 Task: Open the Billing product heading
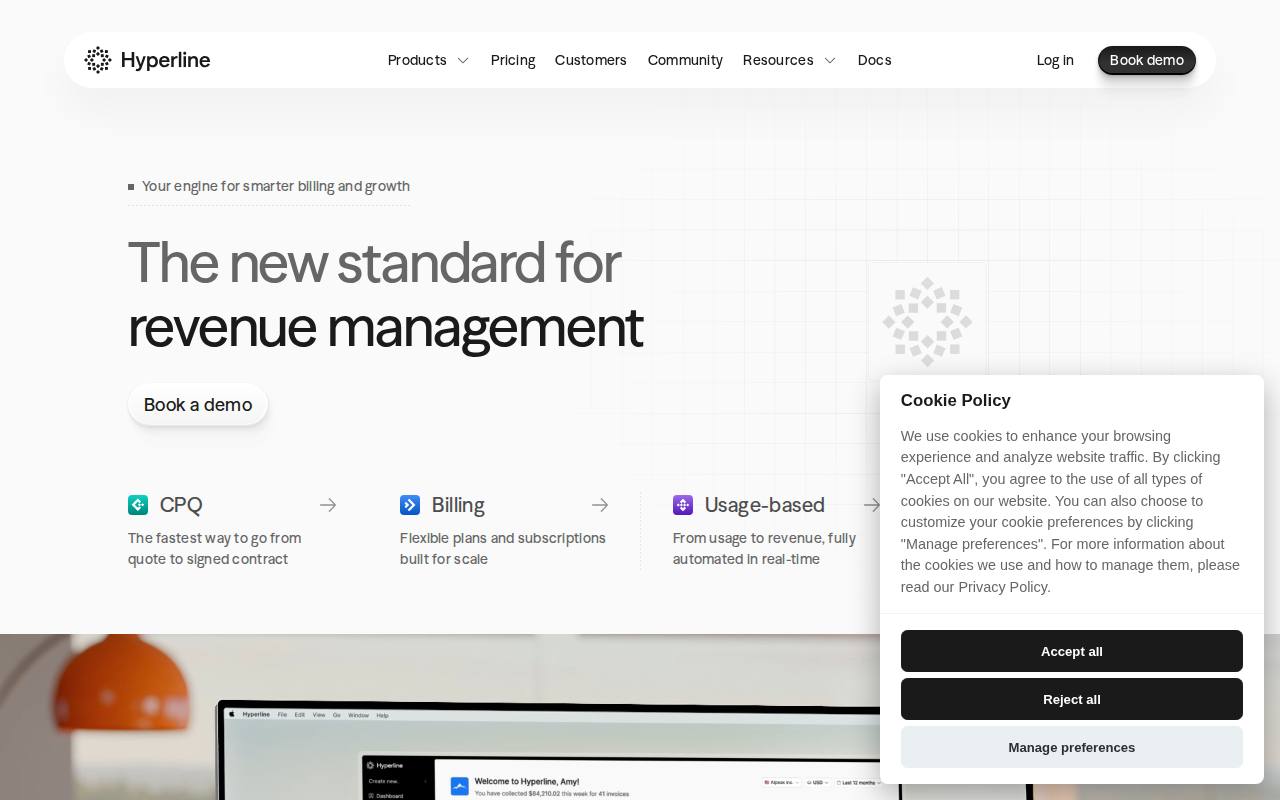click(458, 505)
